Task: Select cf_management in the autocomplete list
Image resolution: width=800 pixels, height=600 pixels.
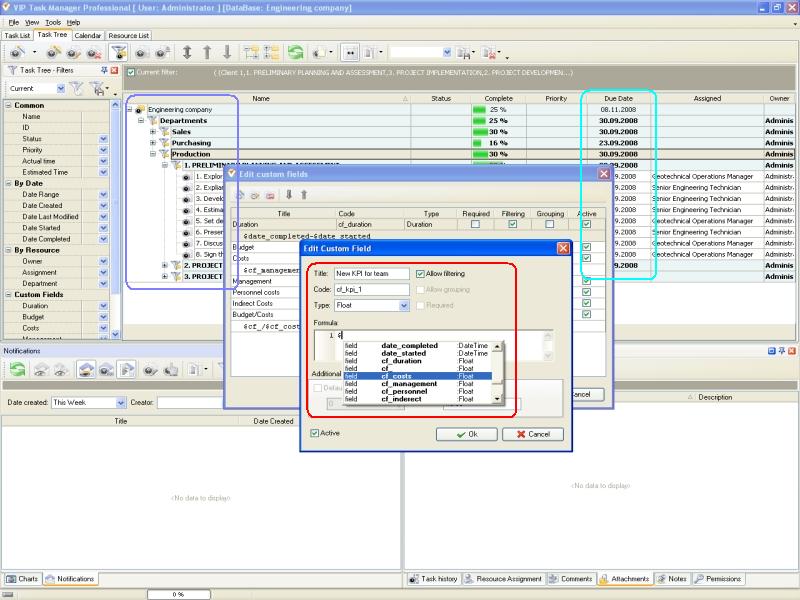Action: point(417,384)
